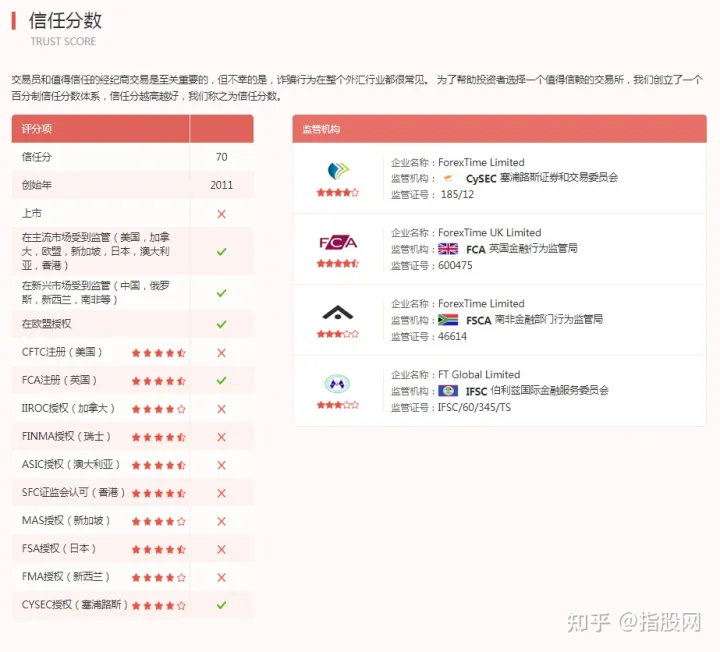Click red X in ASIC授权 row
720x652 pixels.
click(x=221, y=465)
